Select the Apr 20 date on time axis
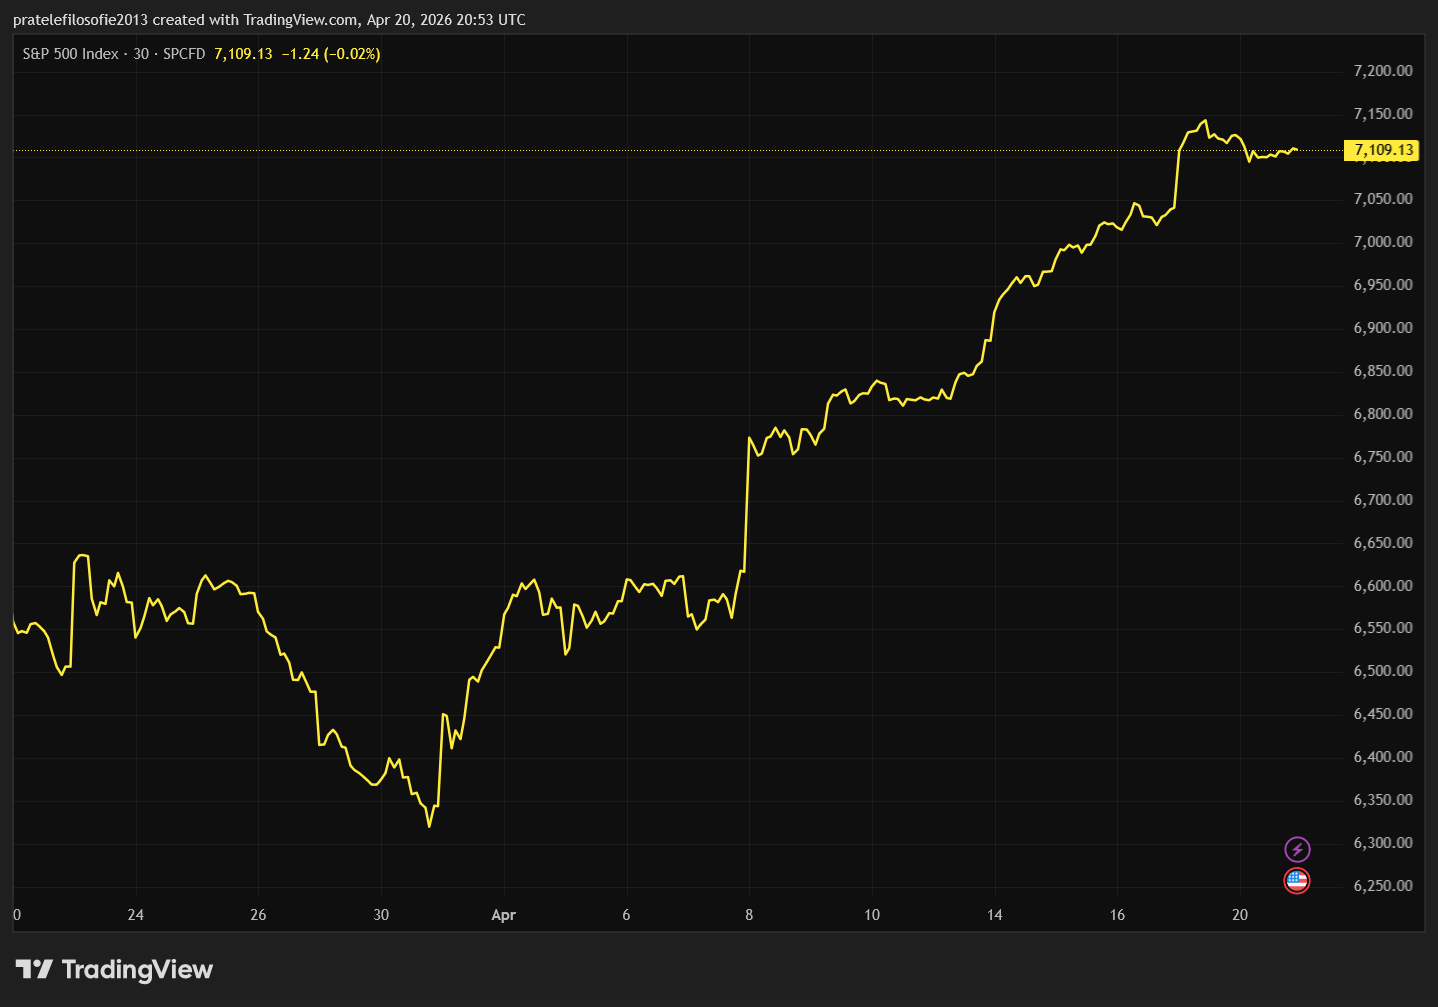 click(x=1239, y=915)
